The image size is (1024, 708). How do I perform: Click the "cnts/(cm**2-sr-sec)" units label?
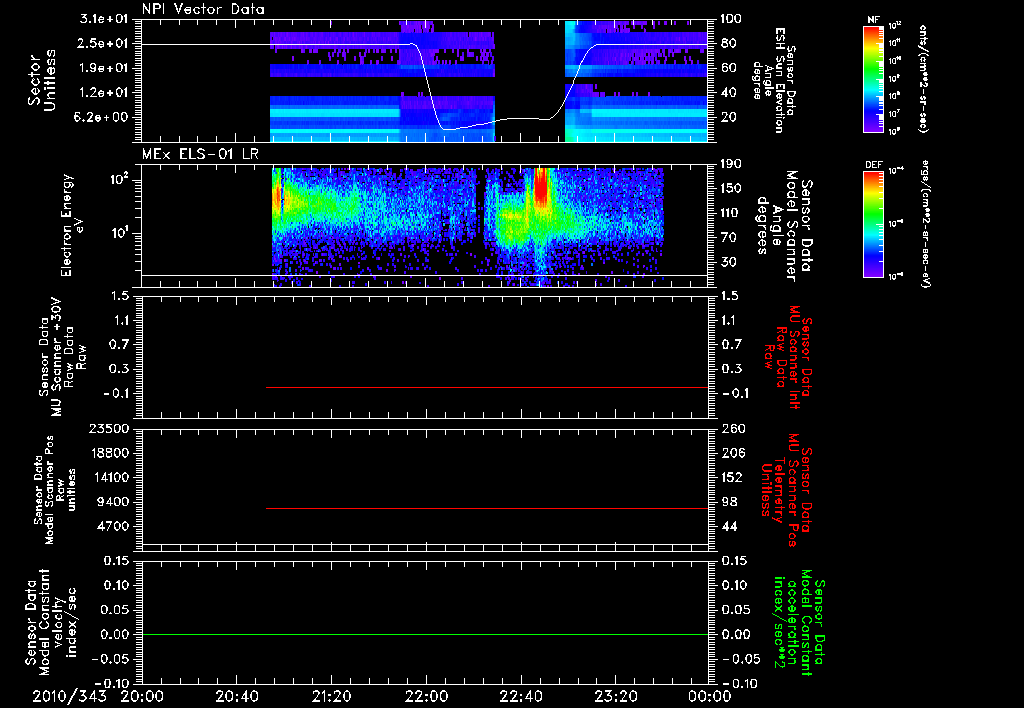click(923, 78)
